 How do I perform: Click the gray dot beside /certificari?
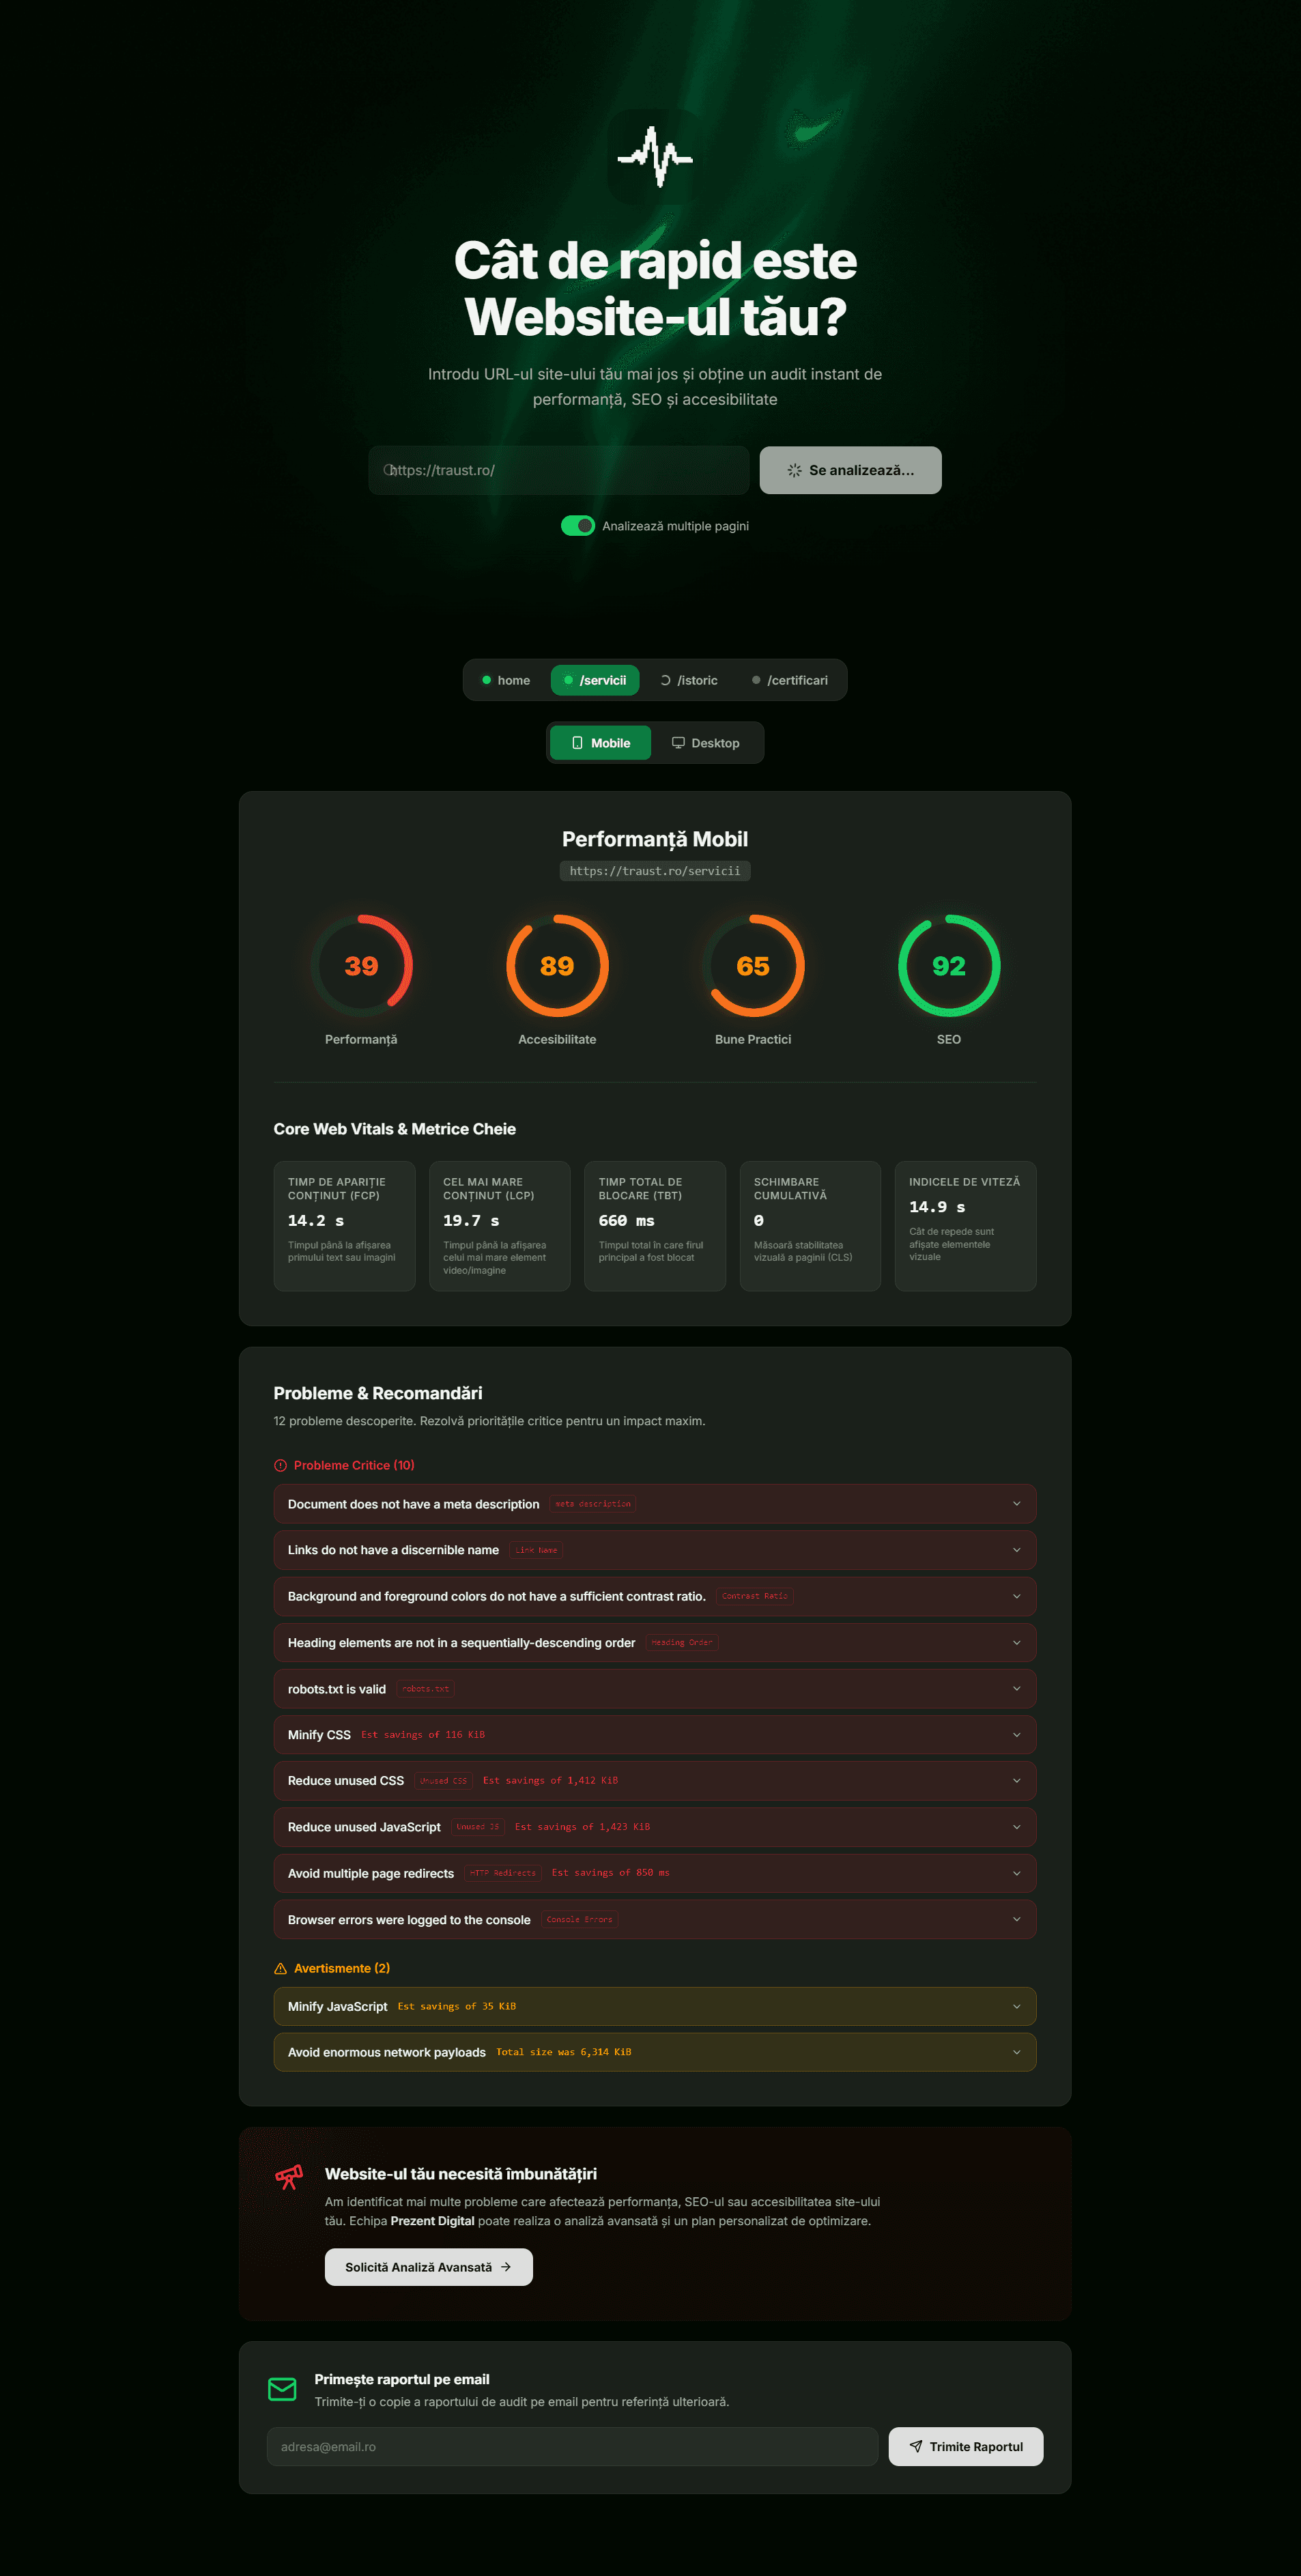[x=756, y=680]
